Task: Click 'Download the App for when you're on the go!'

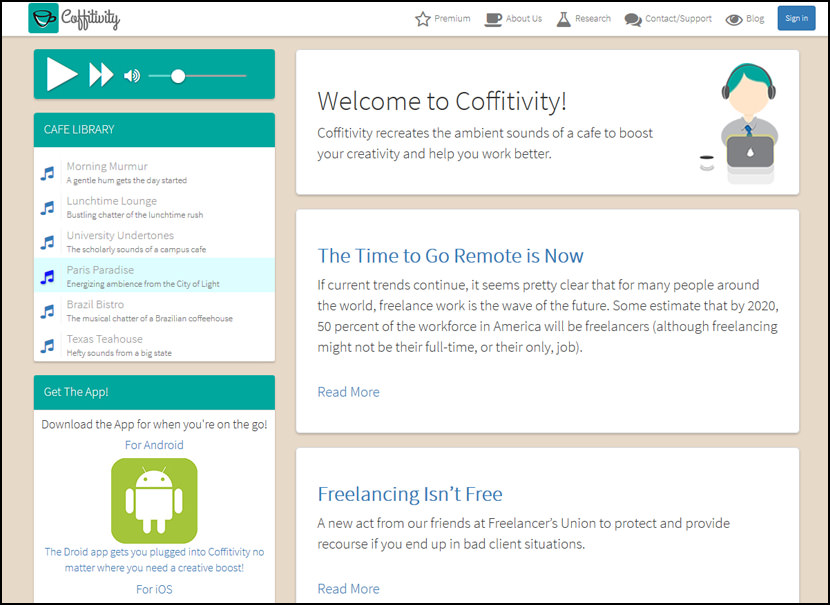Action: (x=154, y=425)
